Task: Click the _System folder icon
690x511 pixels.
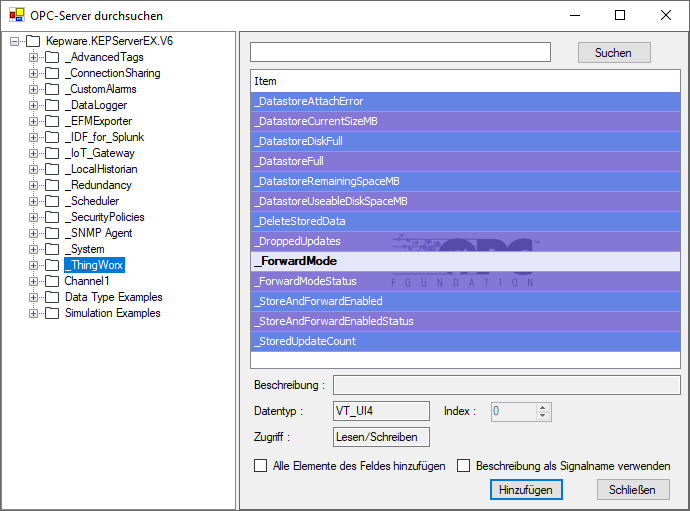Action: 52,249
